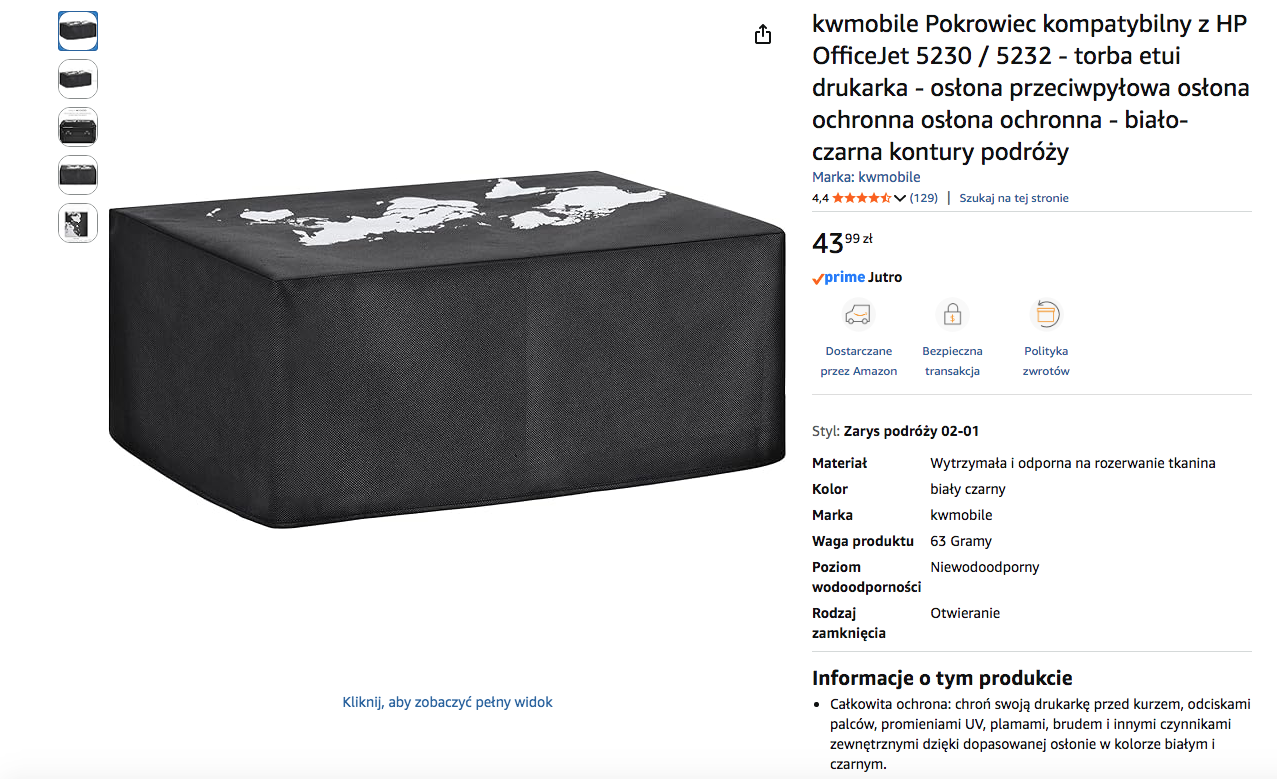Open the Polityka zwrotów link
This screenshot has height=779, width=1277.
1046,361
